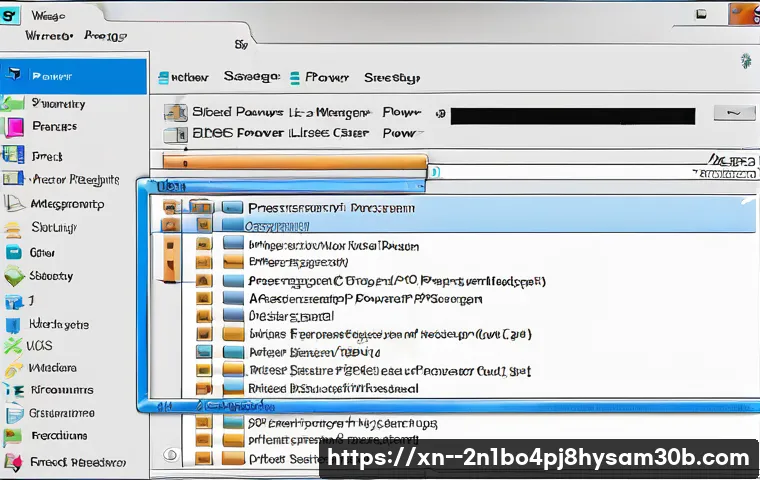Select the row 'Dresiler Sintetal'
The height and width of the screenshot is (480, 760).
pos(291,317)
